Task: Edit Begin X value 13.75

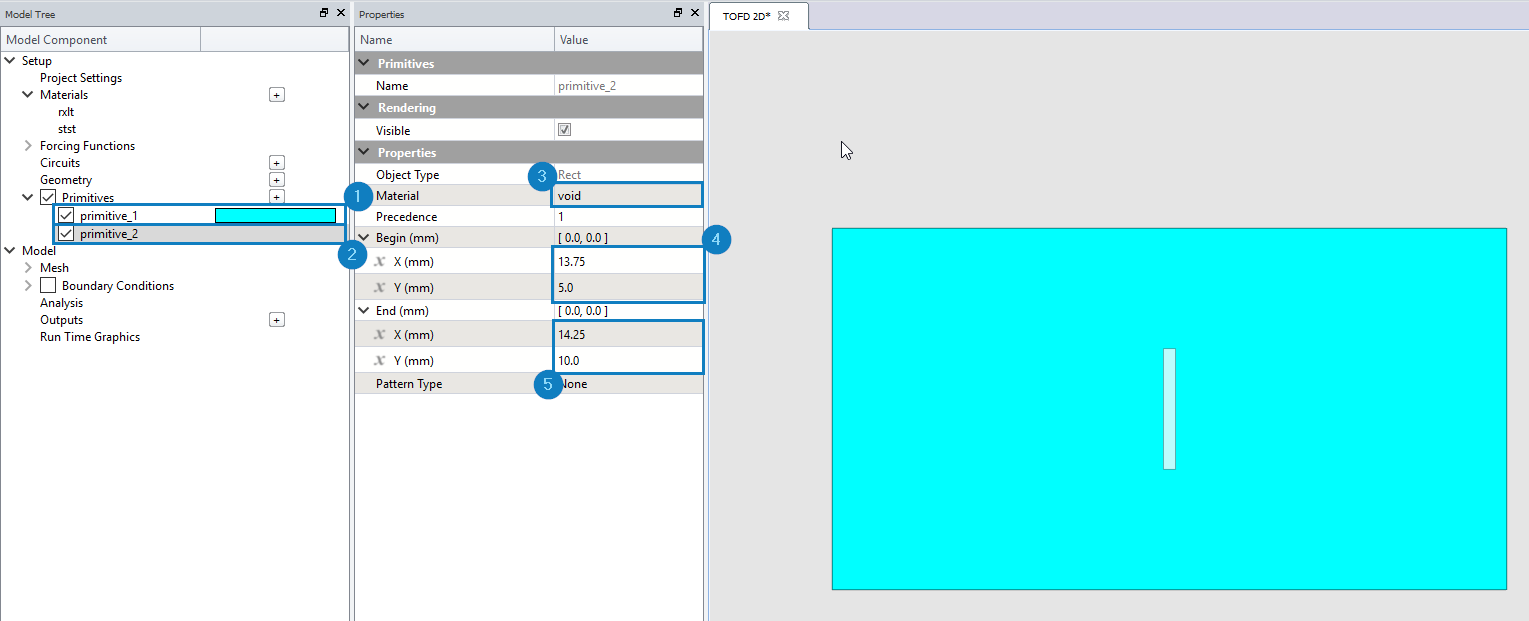Action: click(x=628, y=261)
